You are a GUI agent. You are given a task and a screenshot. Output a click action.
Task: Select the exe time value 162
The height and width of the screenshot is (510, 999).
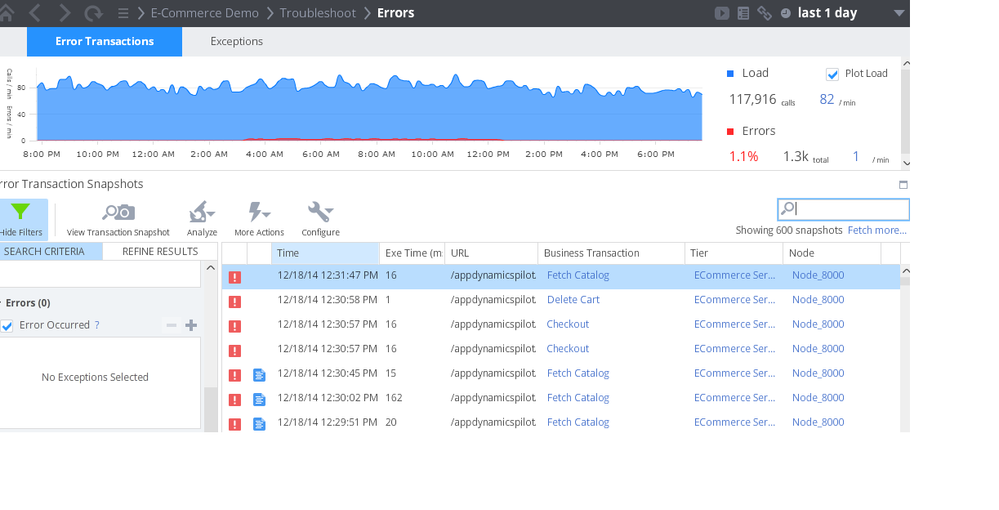(x=394, y=398)
